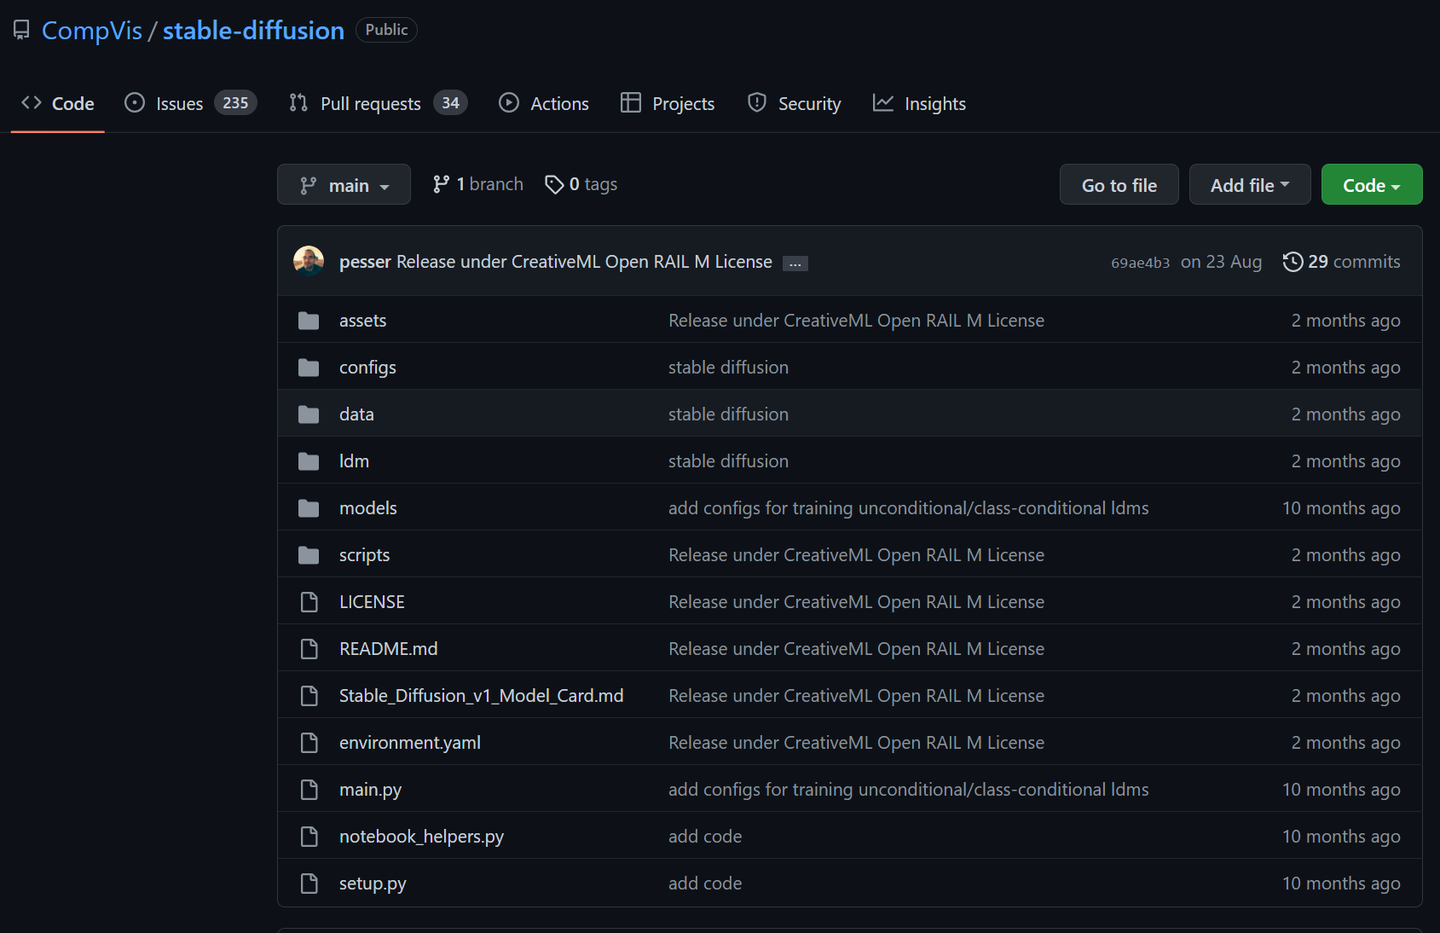This screenshot has width=1440, height=933.
Task: Click the folder icon for assets
Action: (x=309, y=321)
